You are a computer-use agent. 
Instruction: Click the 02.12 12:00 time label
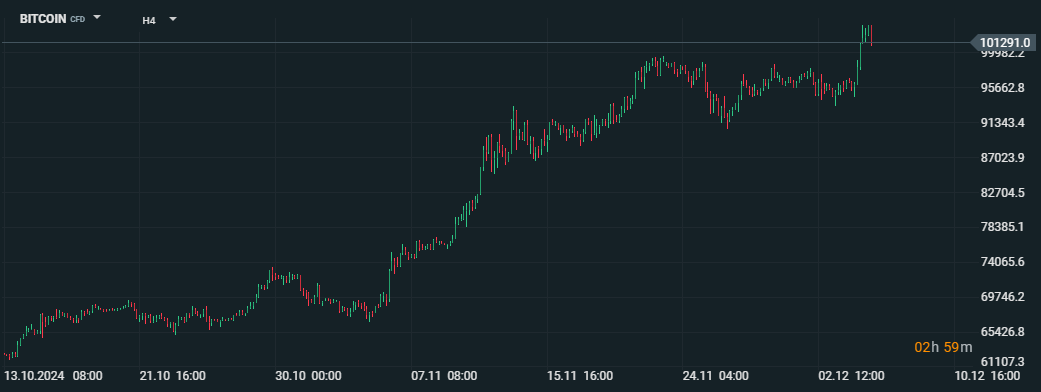click(x=852, y=376)
